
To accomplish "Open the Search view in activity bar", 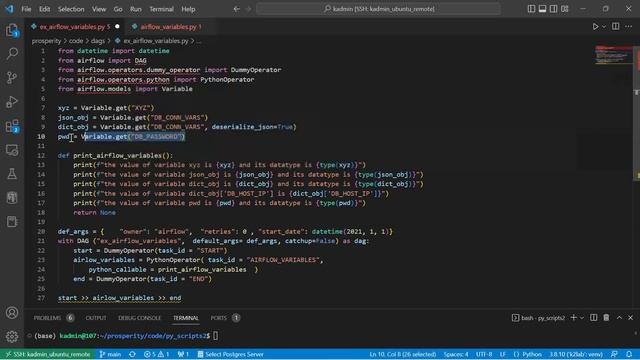I will [x=12, y=53].
